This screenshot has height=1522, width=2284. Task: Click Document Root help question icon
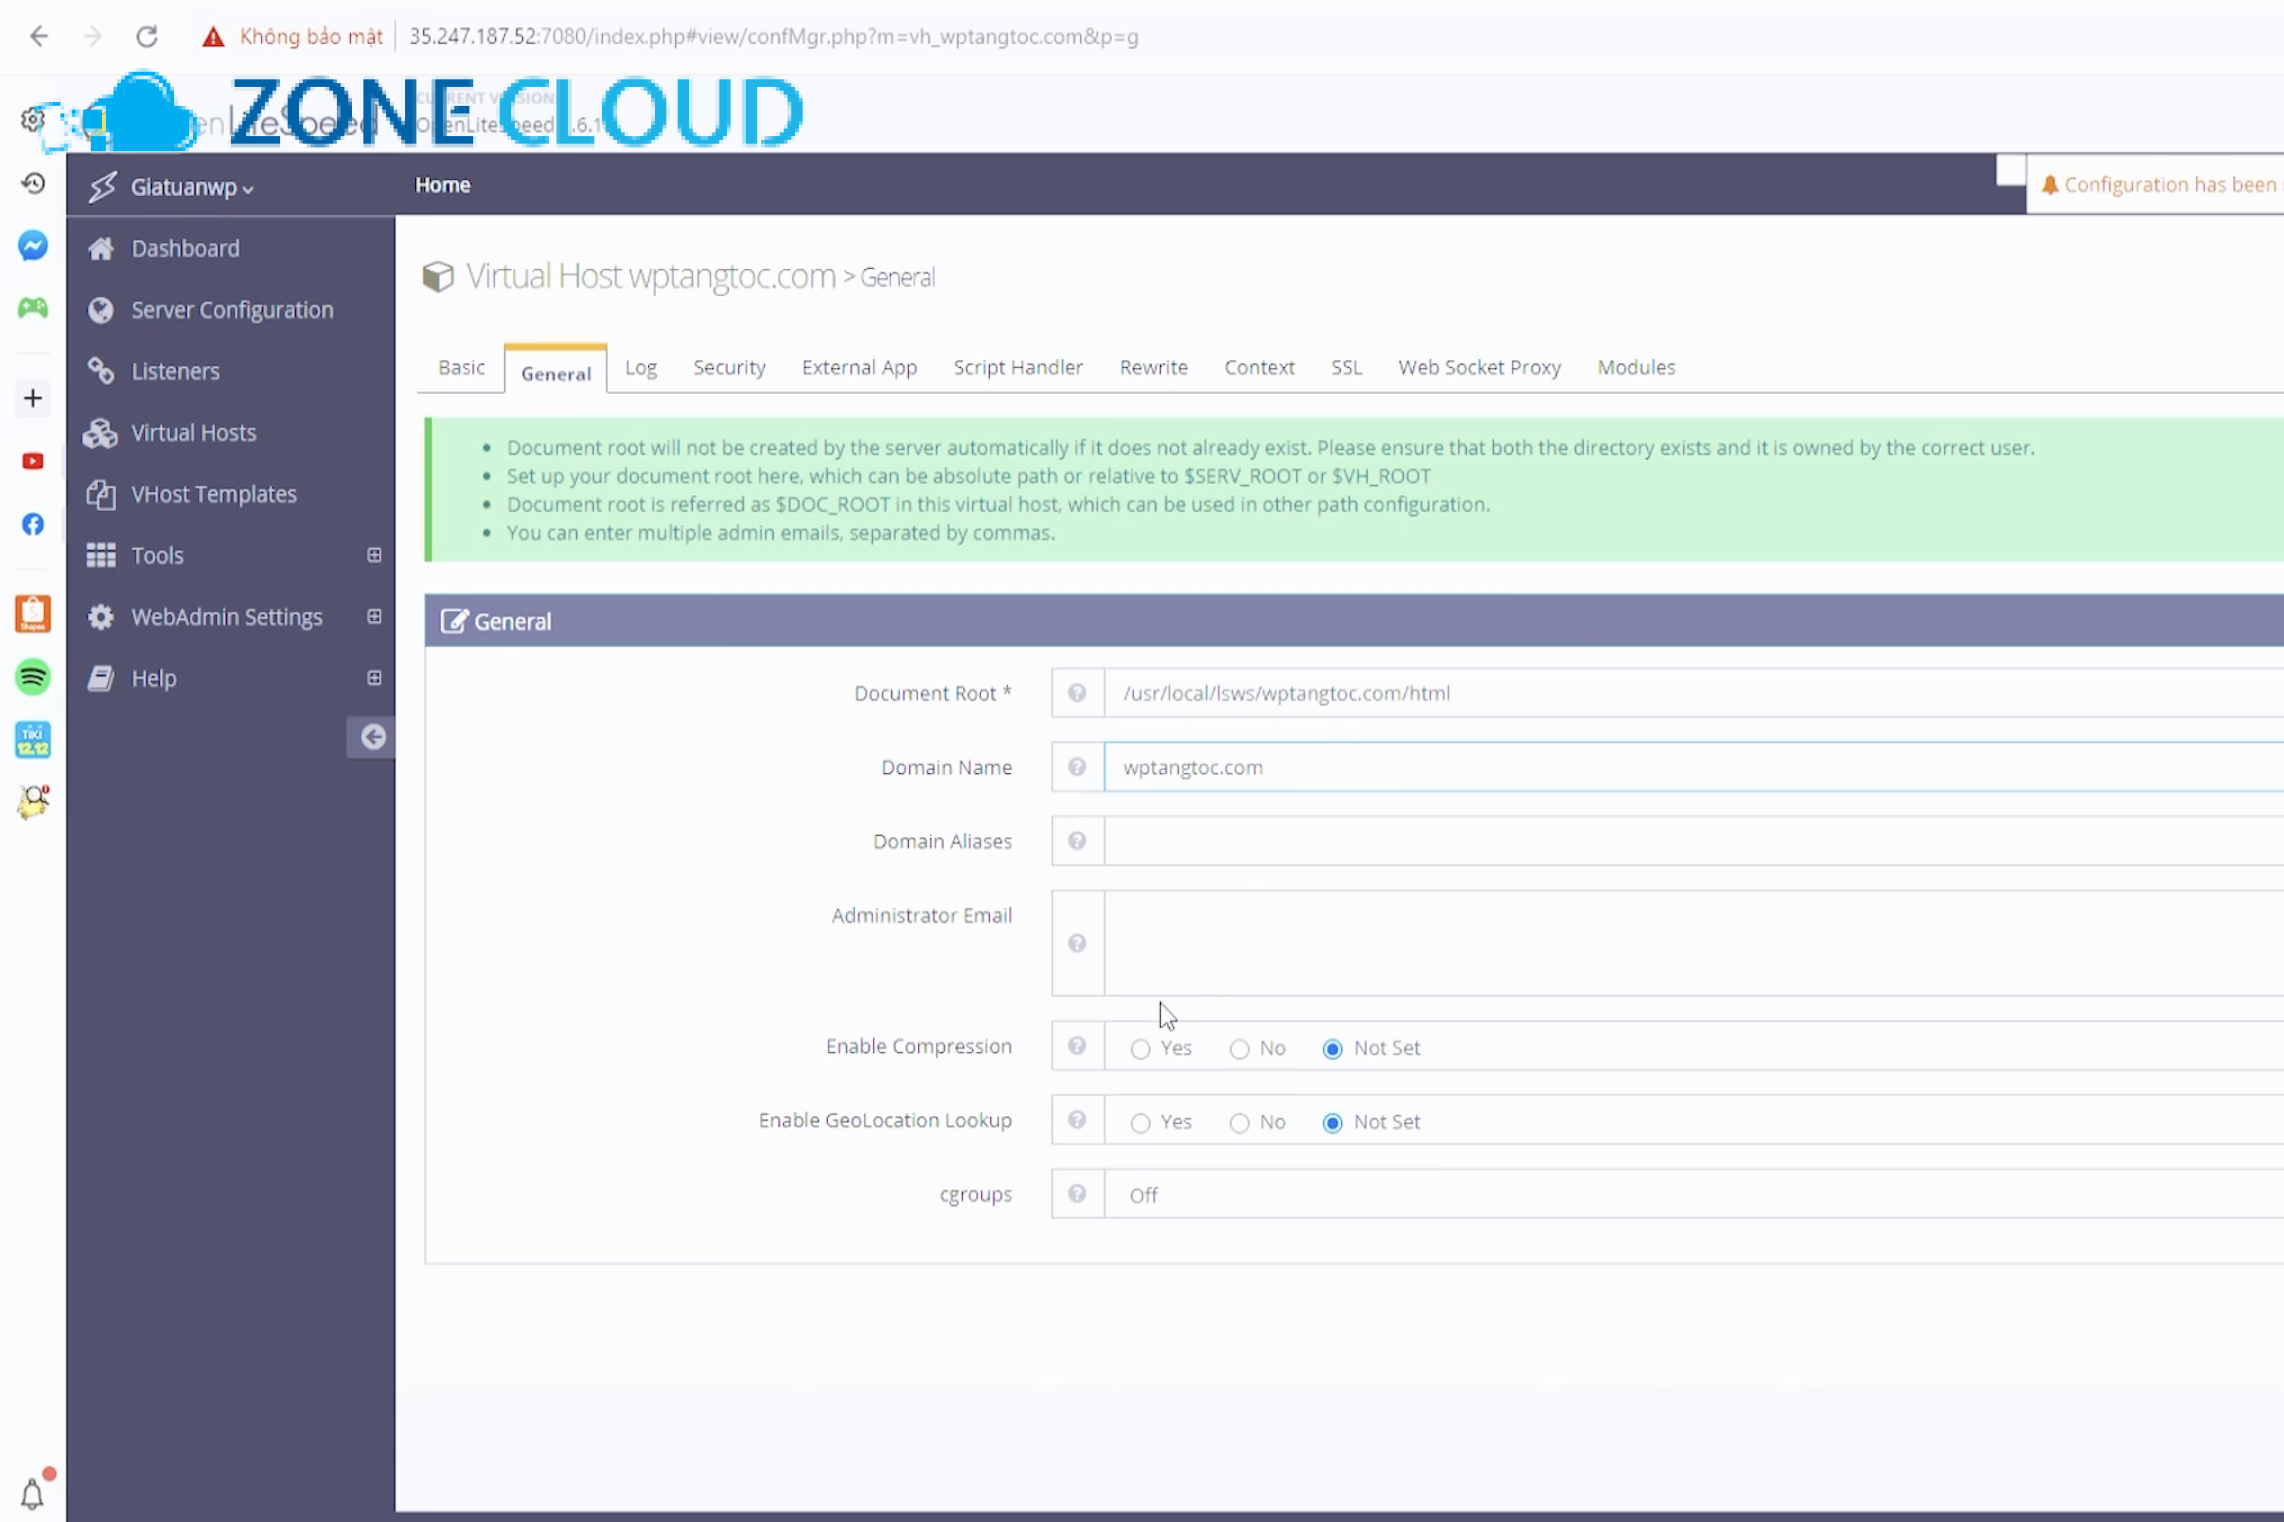[x=1077, y=693]
